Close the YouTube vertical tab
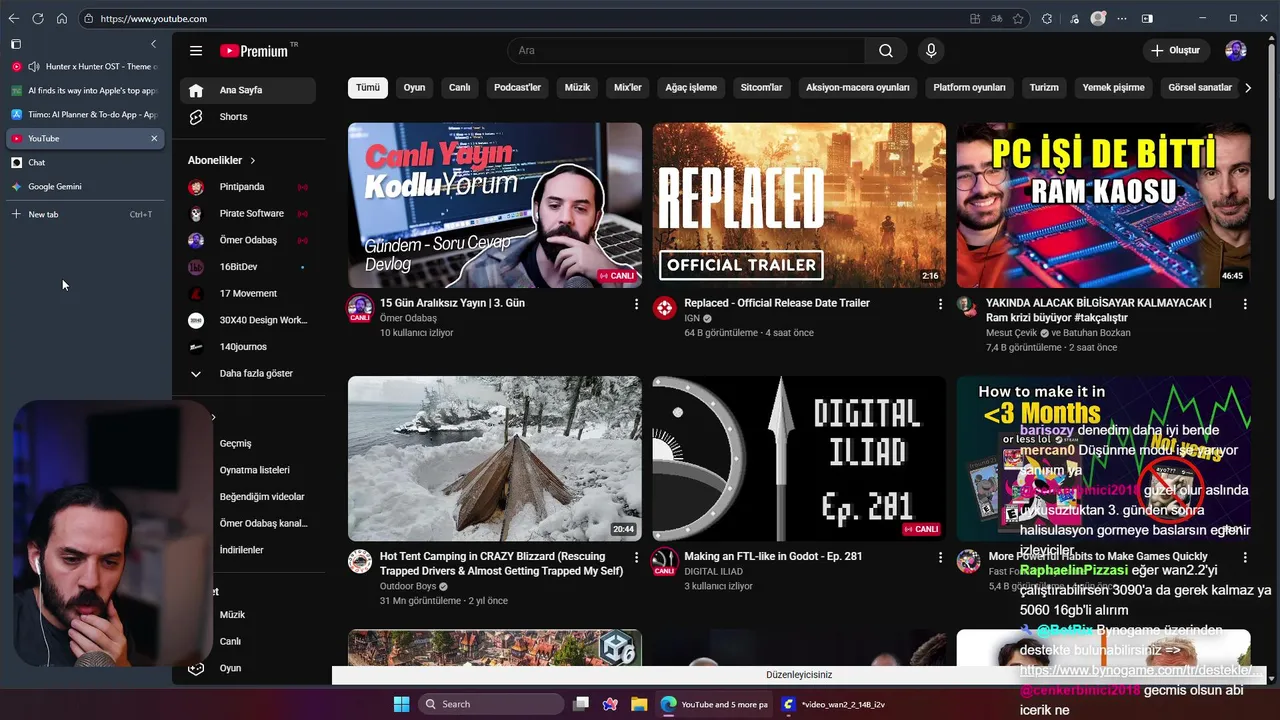Image resolution: width=1280 pixels, height=720 pixels. point(154,139)
